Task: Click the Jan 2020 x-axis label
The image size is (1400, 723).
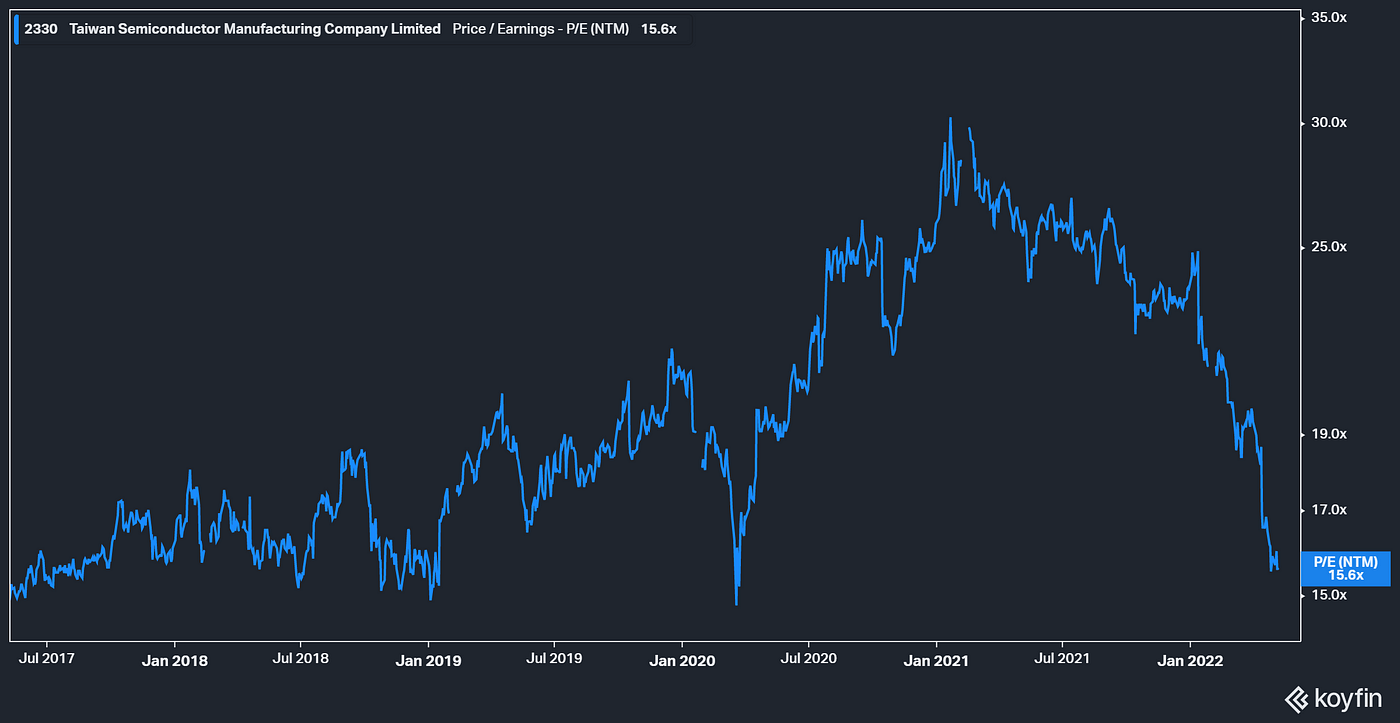Action: (x=682, y=660)
